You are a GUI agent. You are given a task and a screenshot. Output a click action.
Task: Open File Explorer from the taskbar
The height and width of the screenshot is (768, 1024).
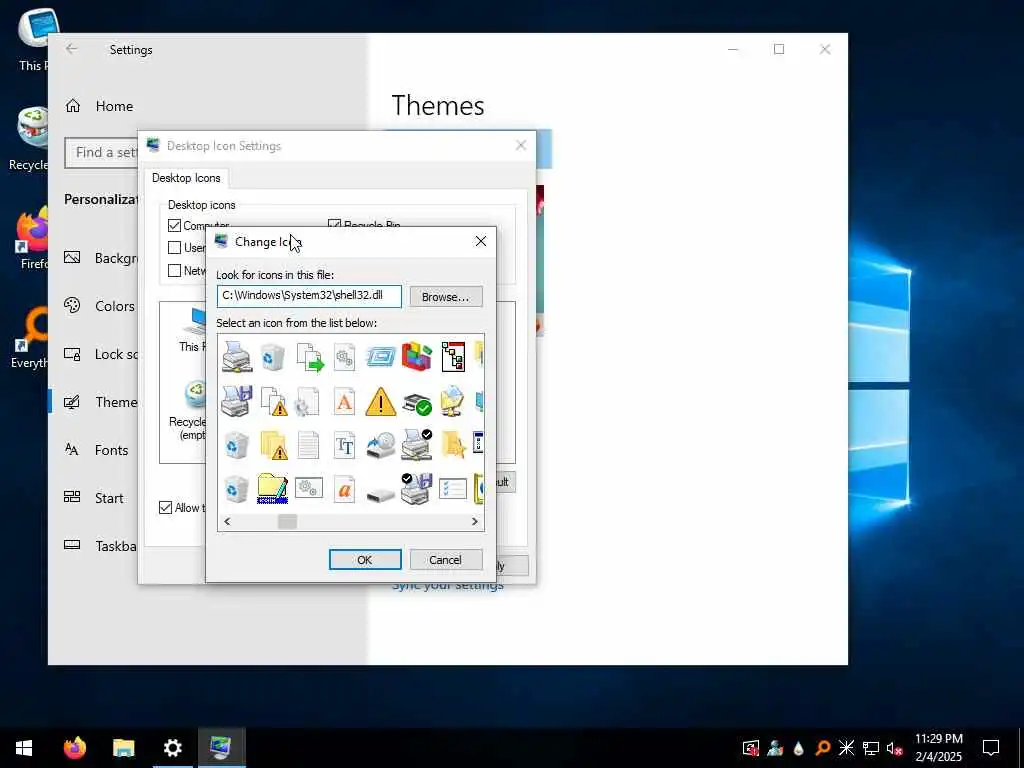[123, 748]
